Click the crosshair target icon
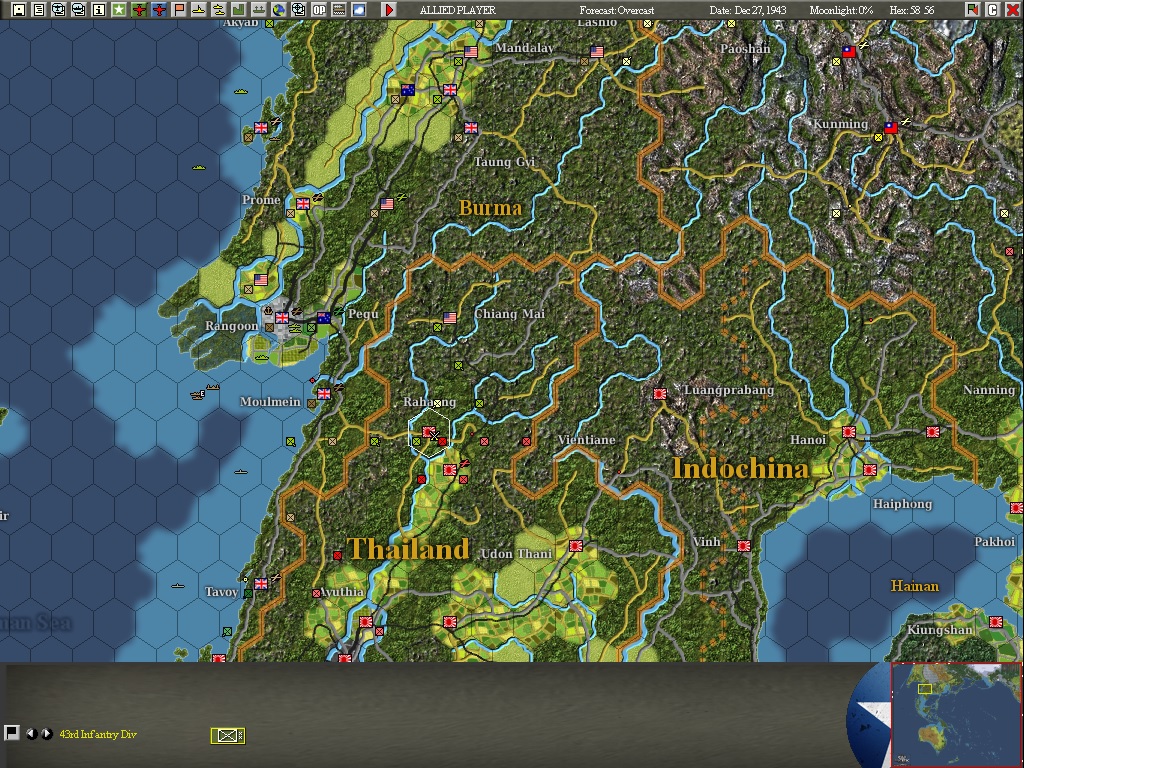The width and height of the screenshot is (1152, 768). pos(299,10)
